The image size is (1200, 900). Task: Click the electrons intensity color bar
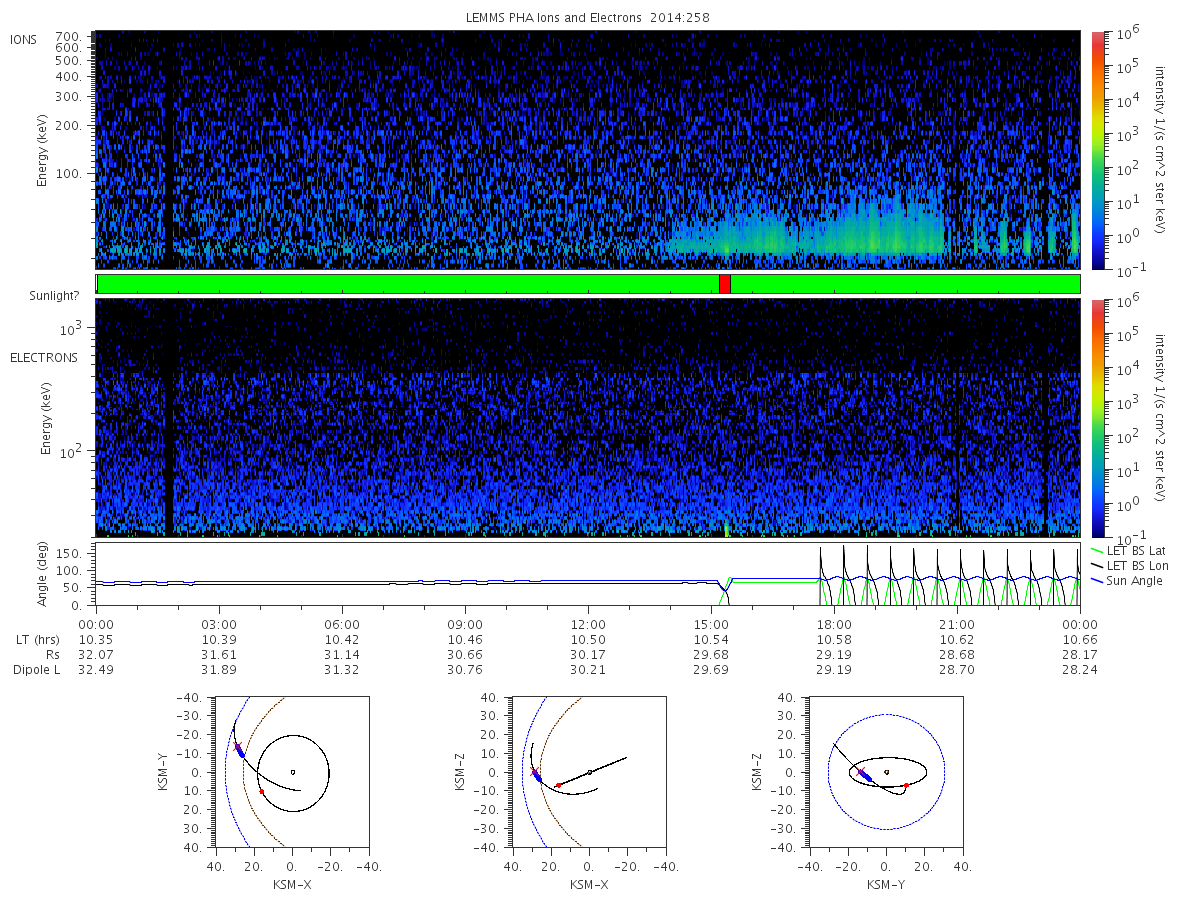point(1097,417)
